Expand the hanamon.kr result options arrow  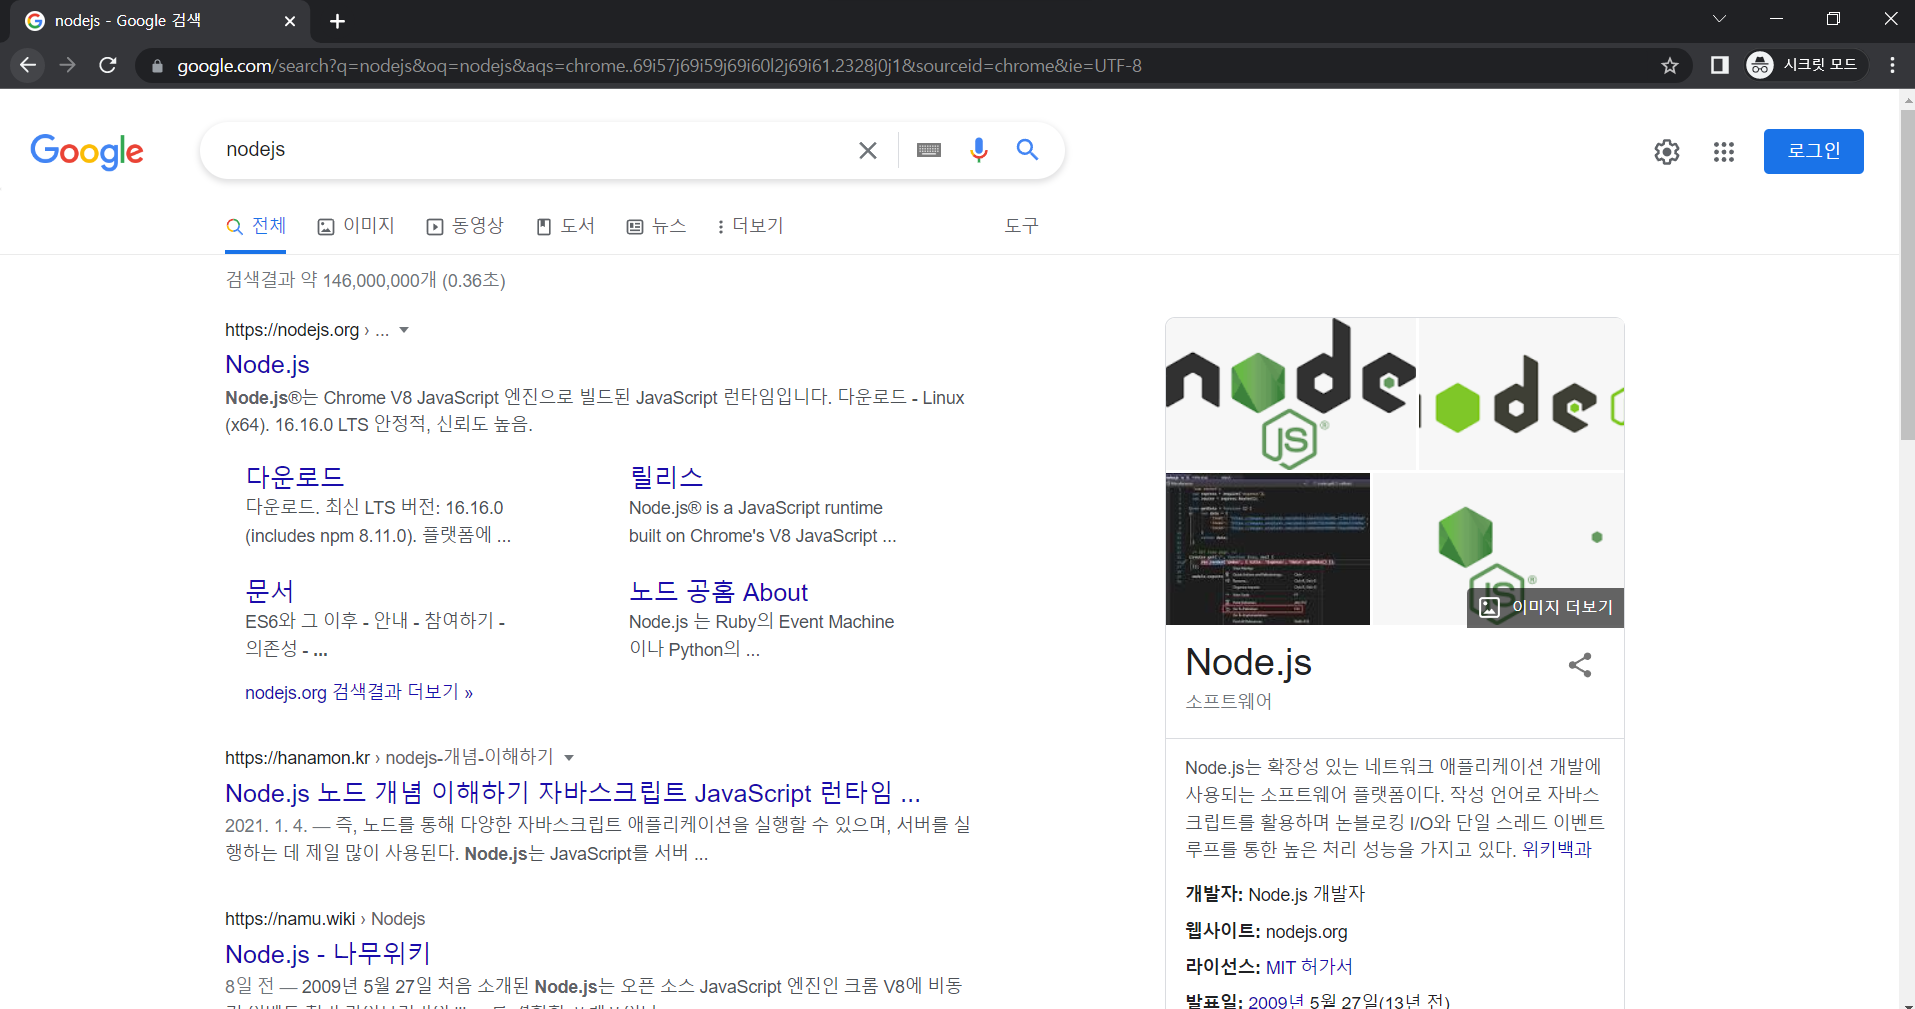(x=569, y=758)
